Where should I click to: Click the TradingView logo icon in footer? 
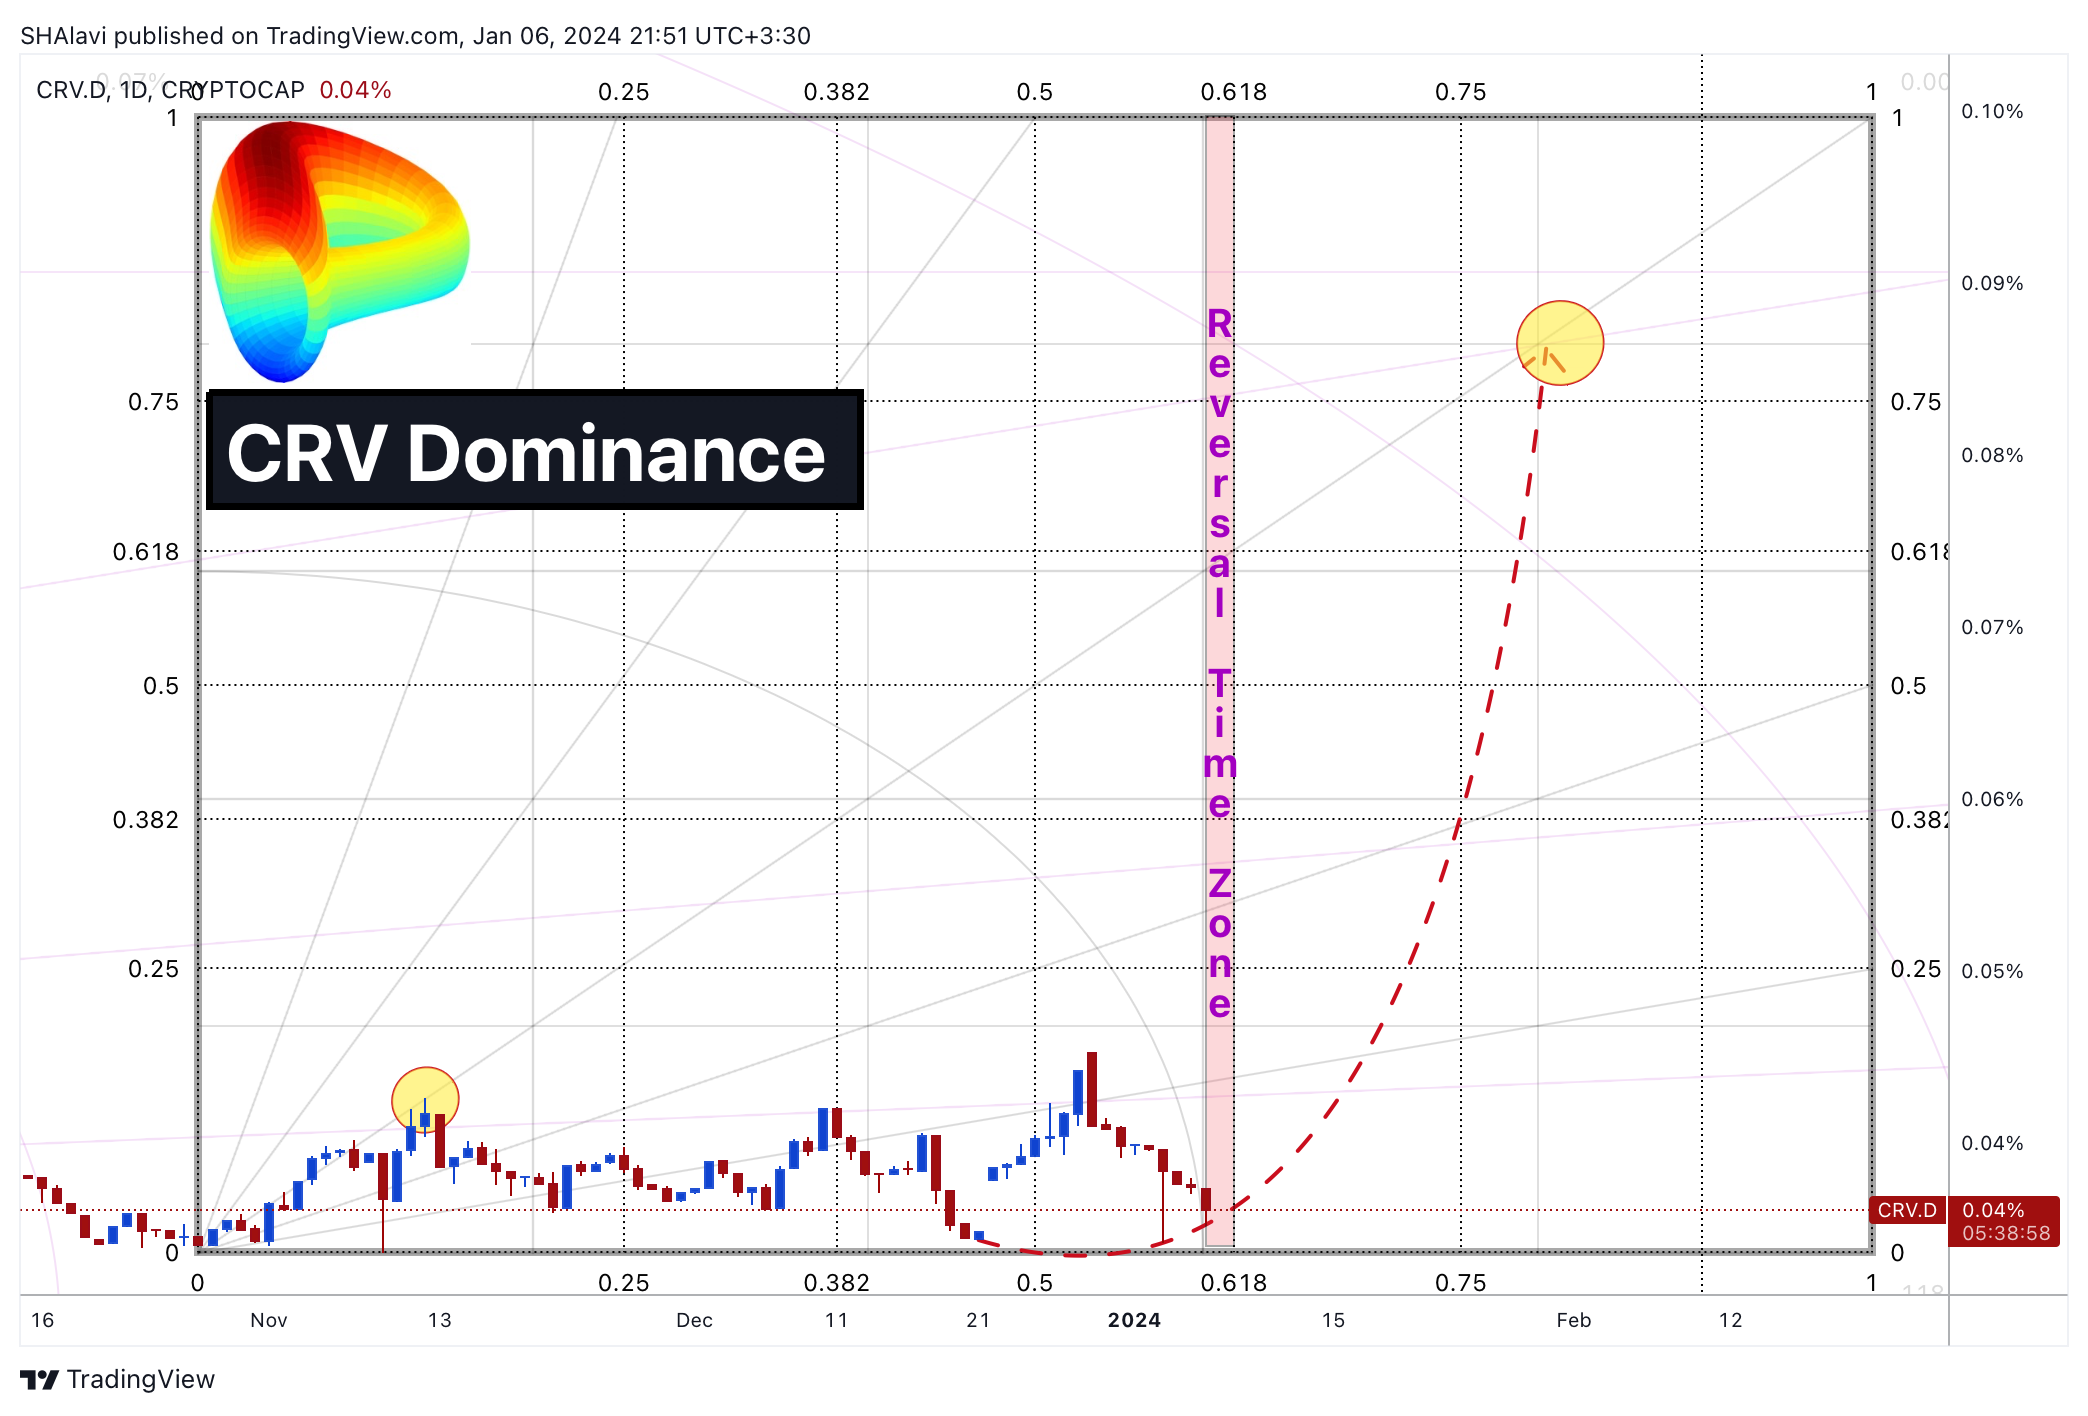39,1380
